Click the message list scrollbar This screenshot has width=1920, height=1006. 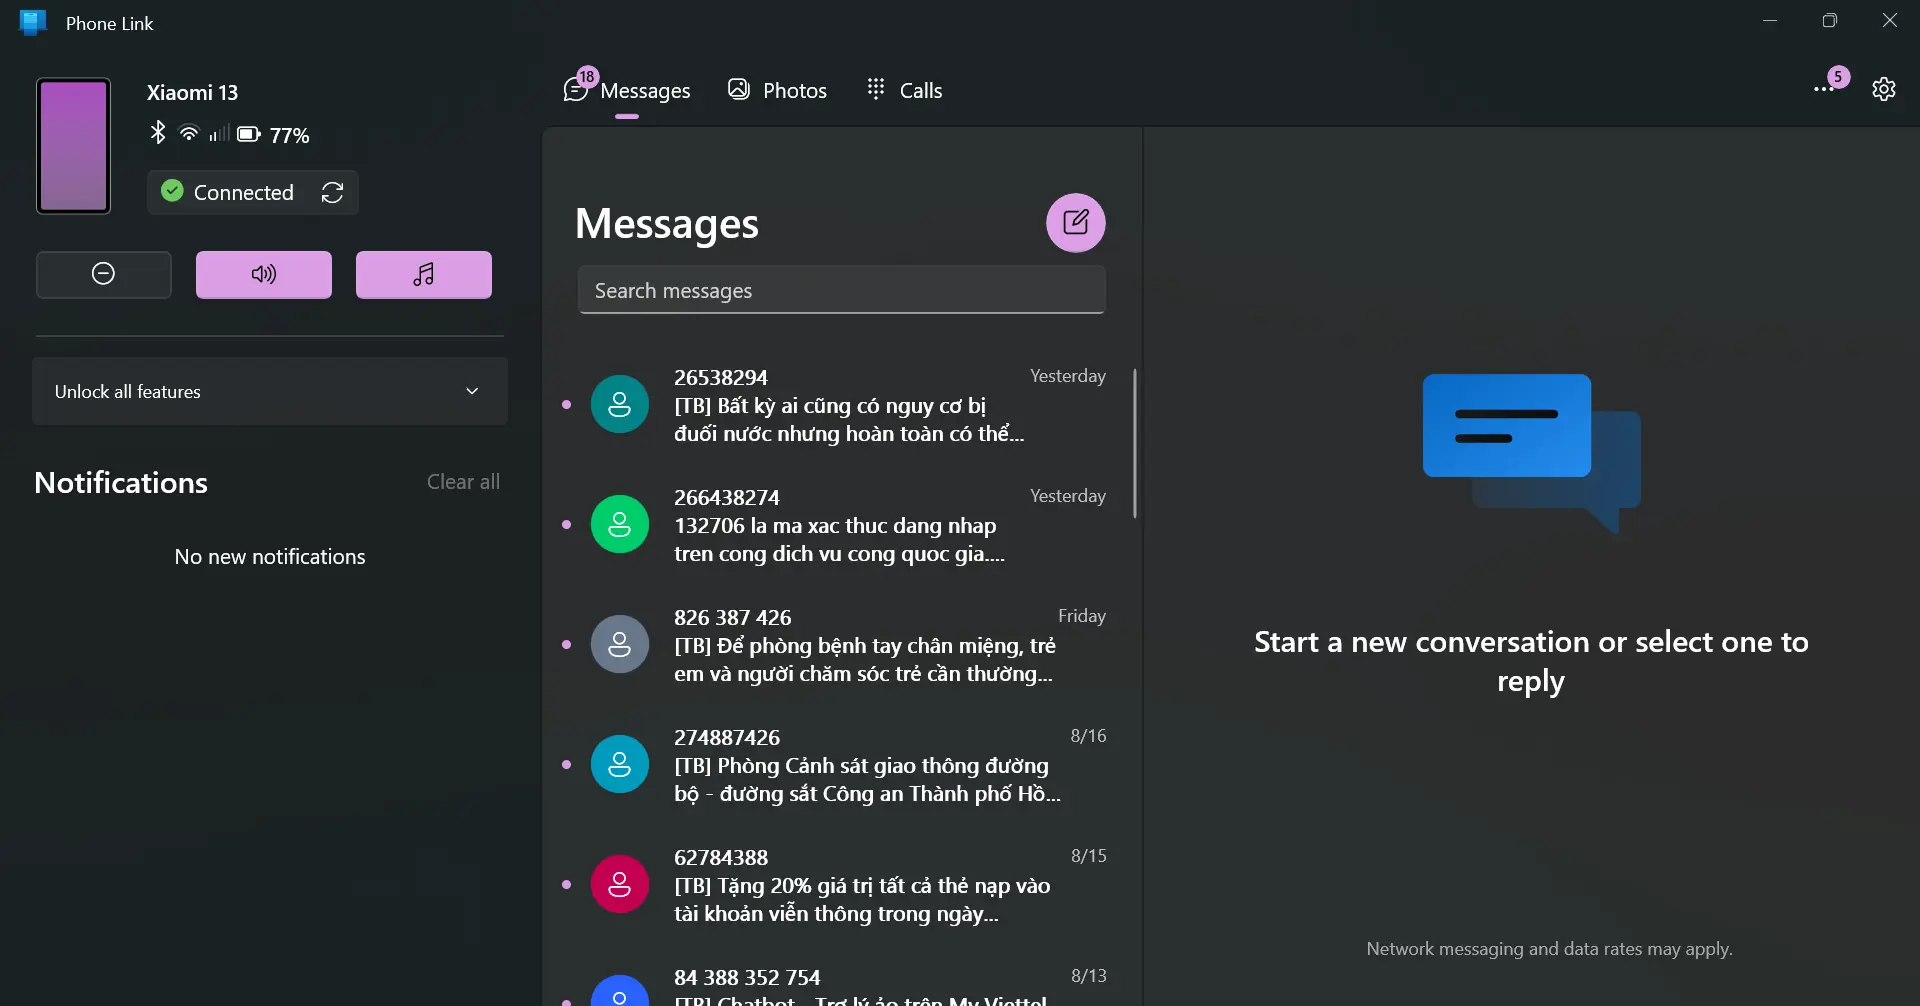click(x=1134, y=443)
